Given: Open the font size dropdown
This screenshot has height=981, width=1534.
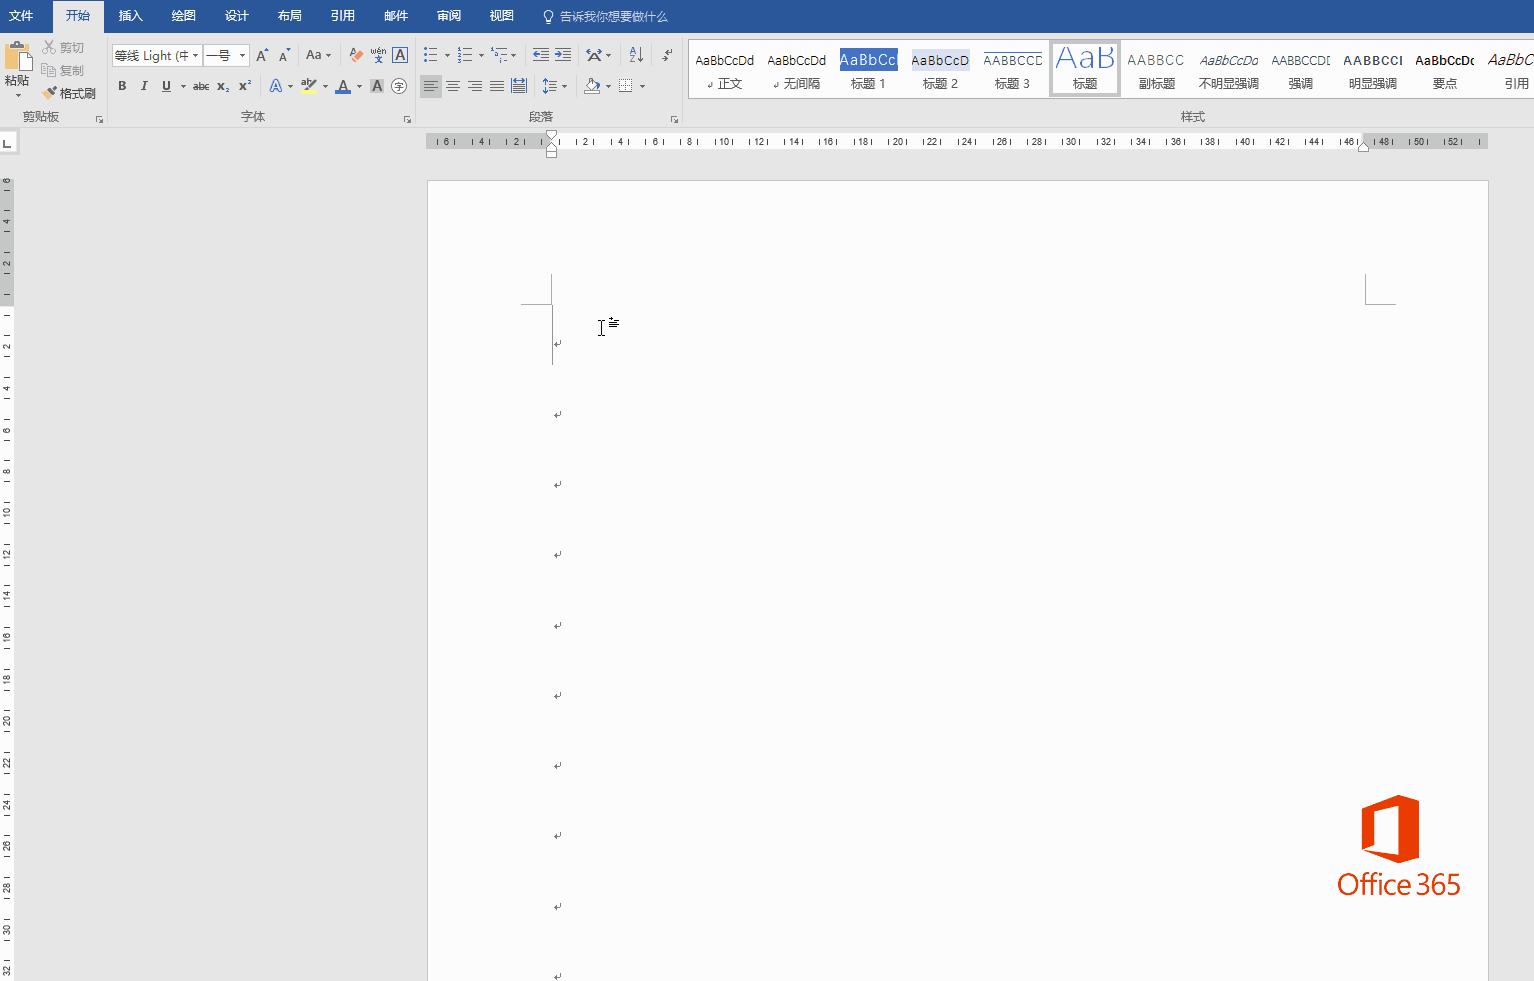Looking at the screenshot, I should click(242, 55).
